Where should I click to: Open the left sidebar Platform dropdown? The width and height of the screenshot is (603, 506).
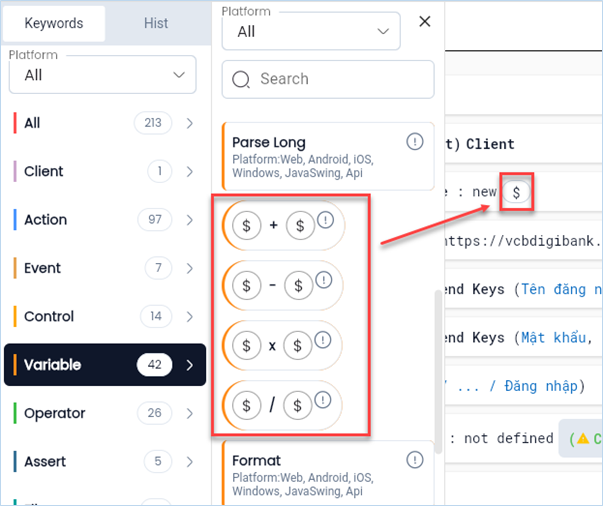coord(100,75)
